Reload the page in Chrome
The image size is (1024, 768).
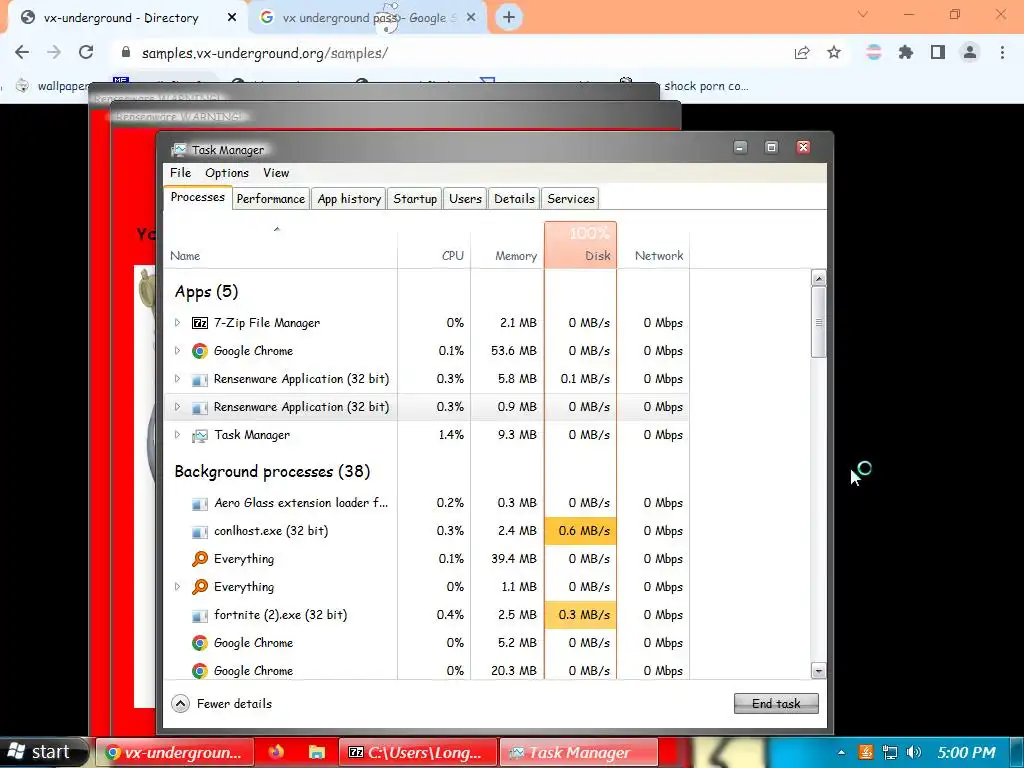coord(86,52)
